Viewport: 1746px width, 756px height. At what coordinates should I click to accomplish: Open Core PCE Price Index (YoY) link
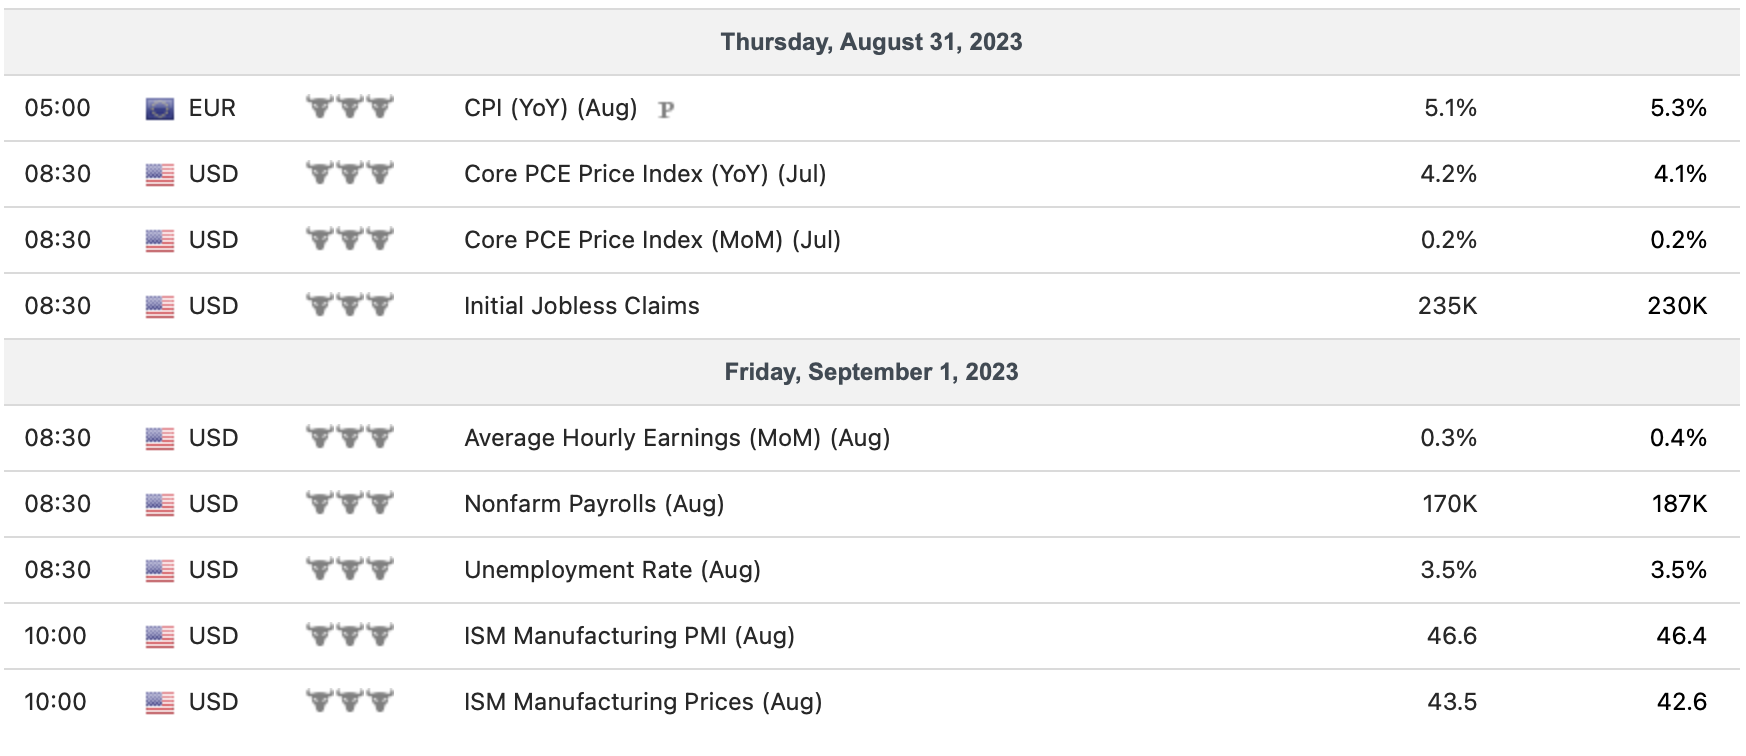[x=645, y=174]
